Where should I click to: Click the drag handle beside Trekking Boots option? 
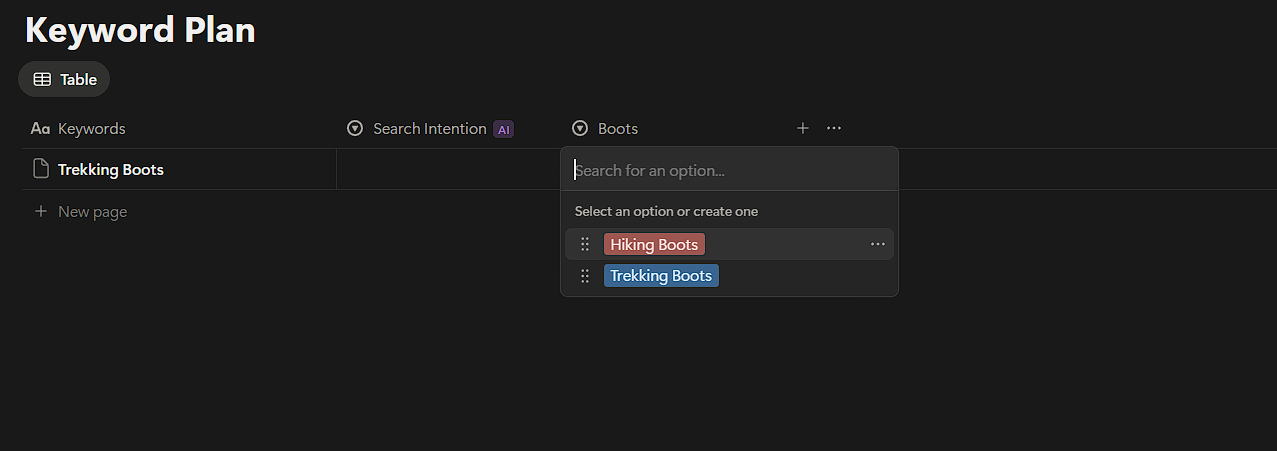pos(585,276)
